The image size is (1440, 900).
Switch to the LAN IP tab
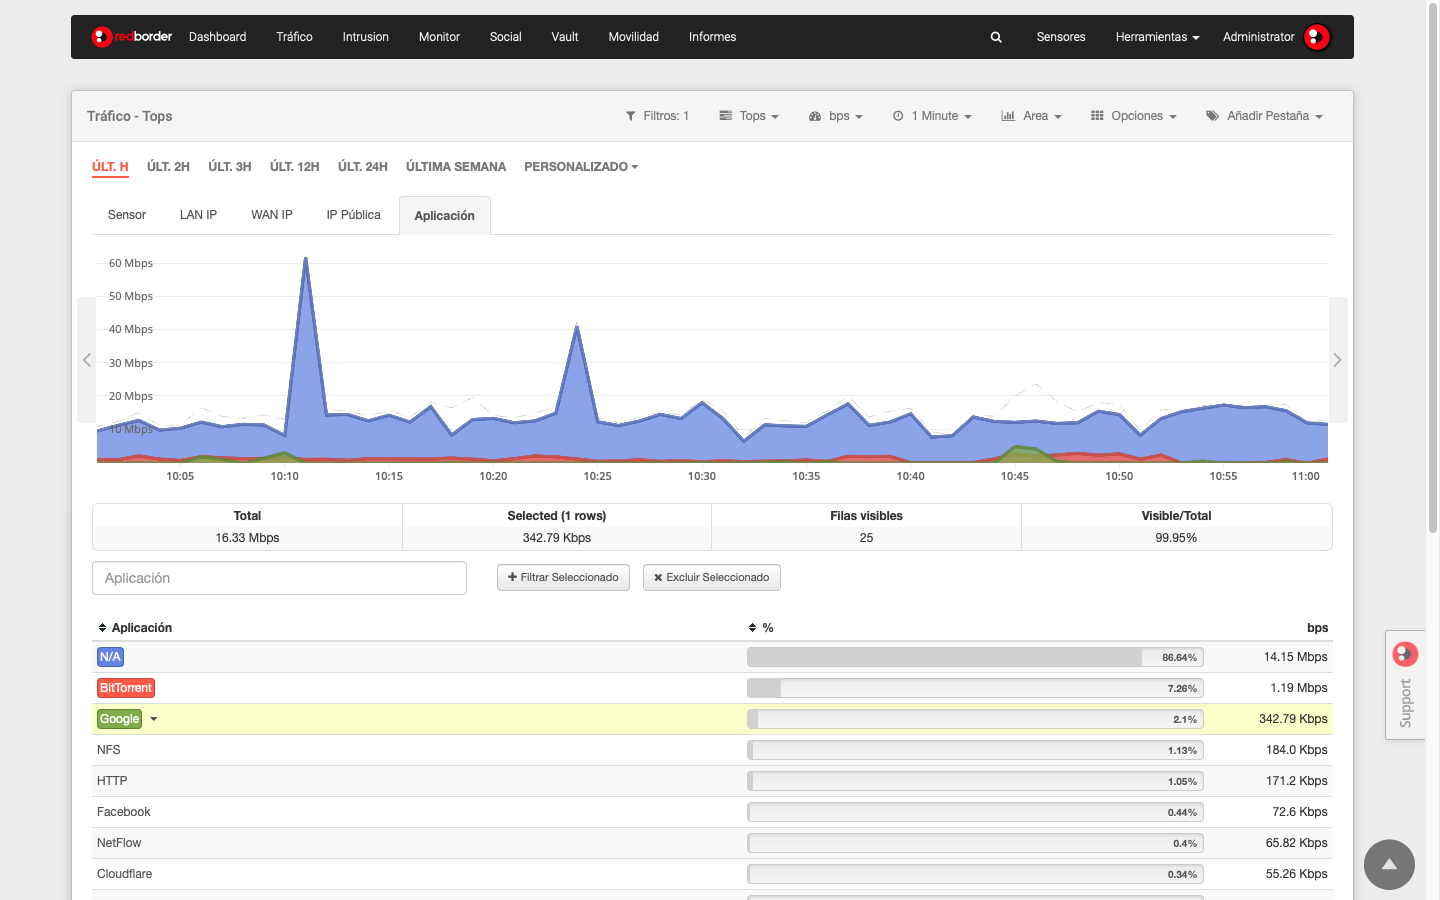point(198,215)
